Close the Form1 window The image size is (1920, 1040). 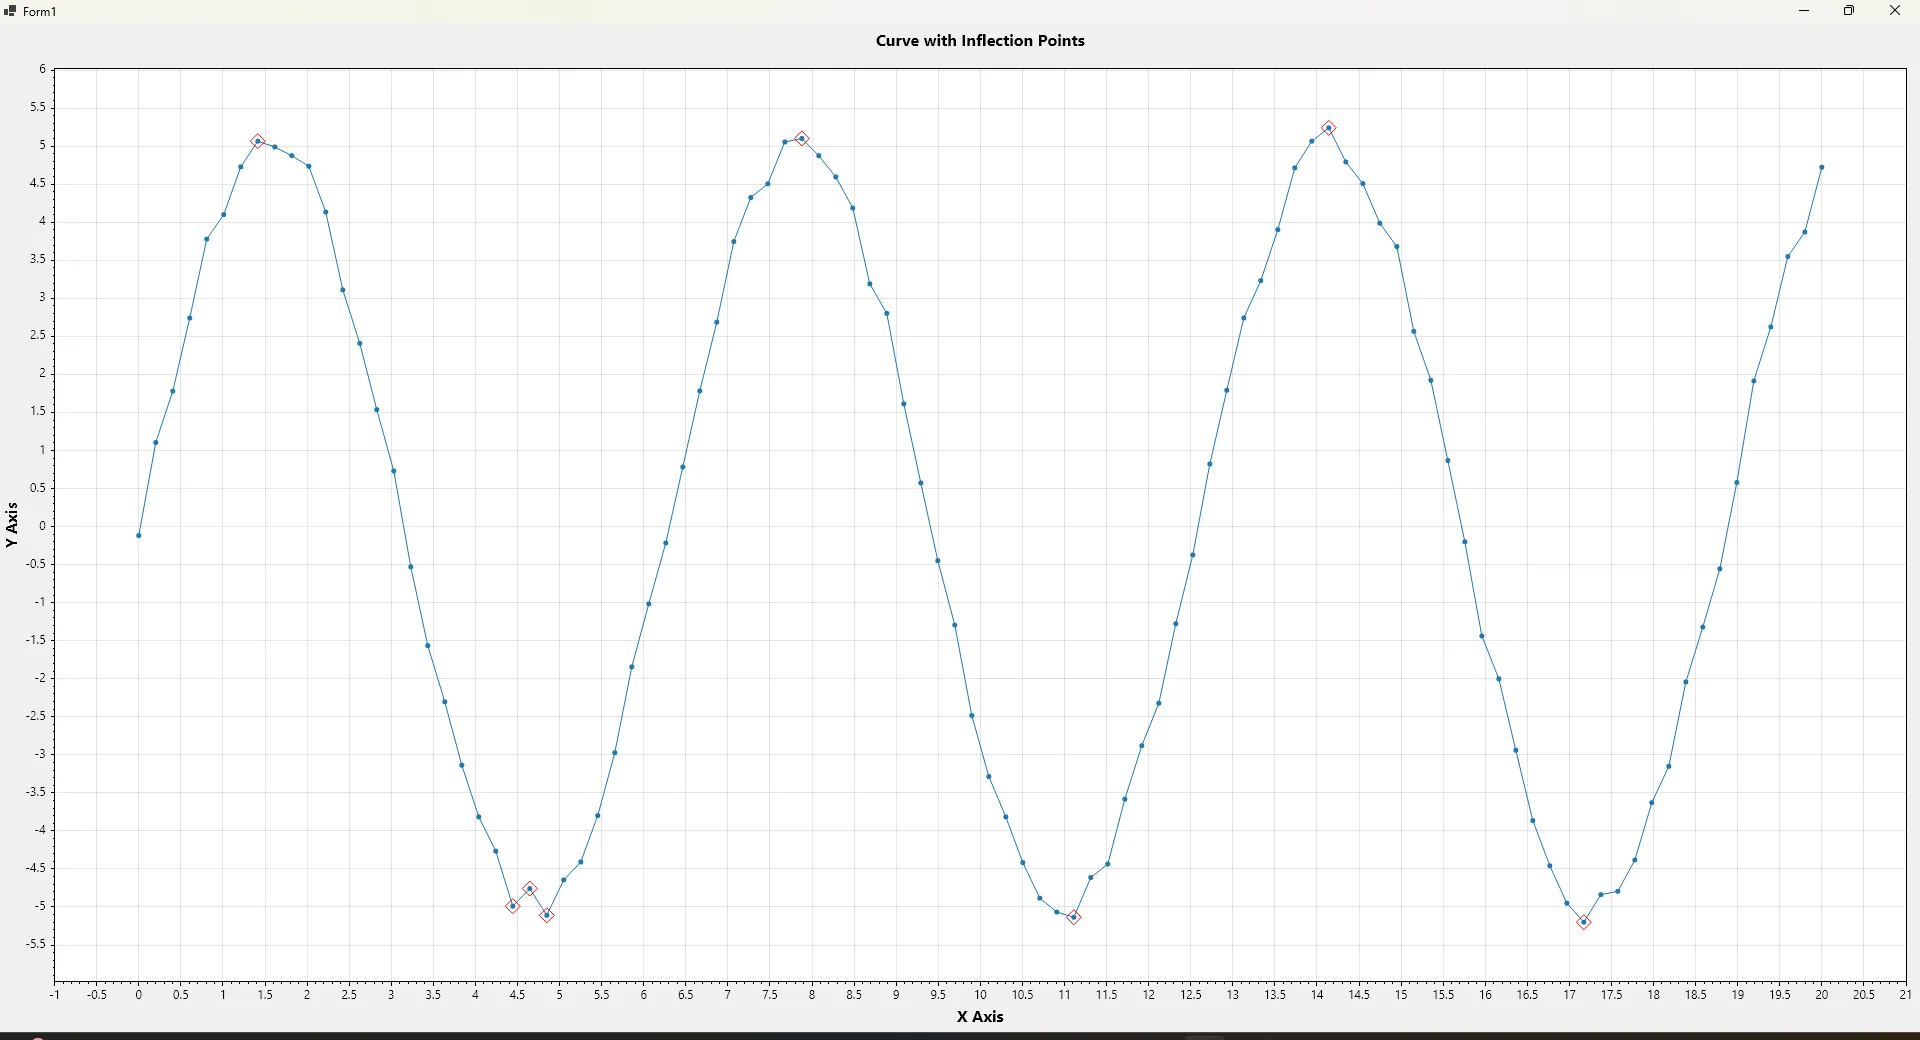[x=1896, y=12]
